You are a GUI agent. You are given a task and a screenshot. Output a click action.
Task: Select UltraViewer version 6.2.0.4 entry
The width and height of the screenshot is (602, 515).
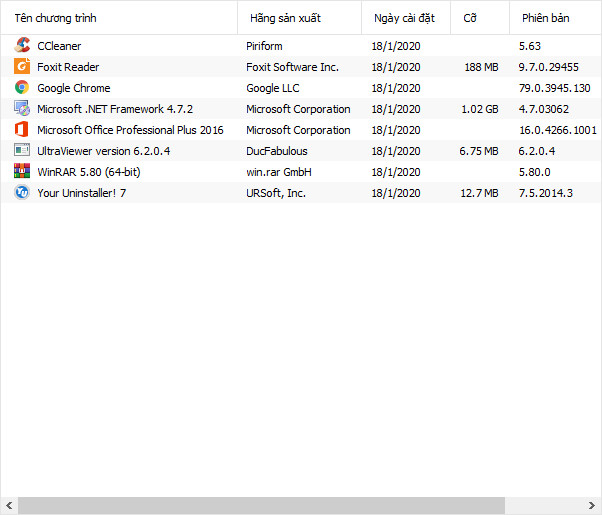pyautogui.click(x=103, y=151)
